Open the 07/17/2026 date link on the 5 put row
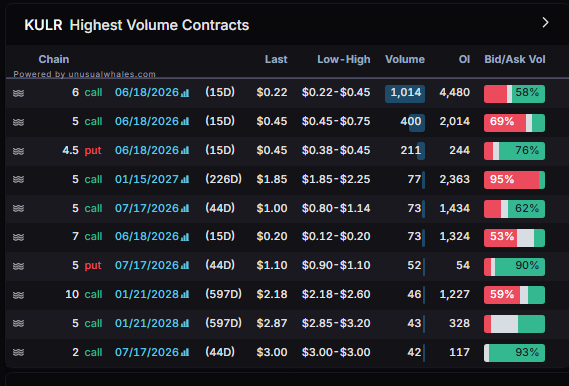This screenshot has height=386, width=569. coord(147,266)
